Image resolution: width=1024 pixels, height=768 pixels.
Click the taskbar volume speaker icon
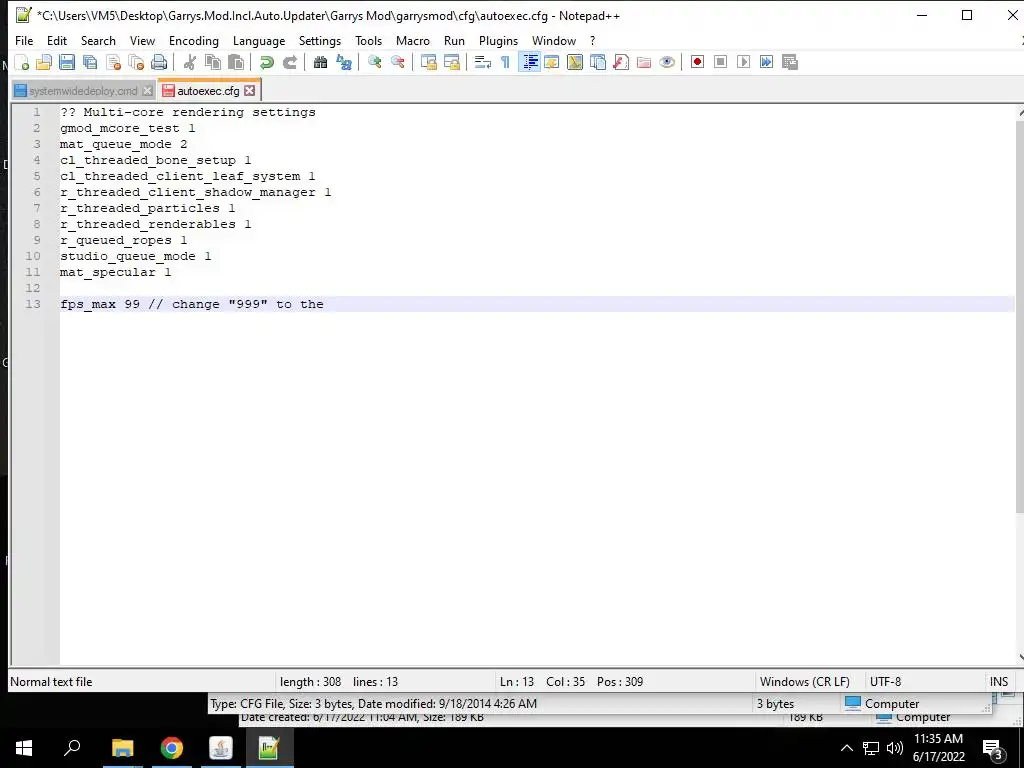point(895,748)
